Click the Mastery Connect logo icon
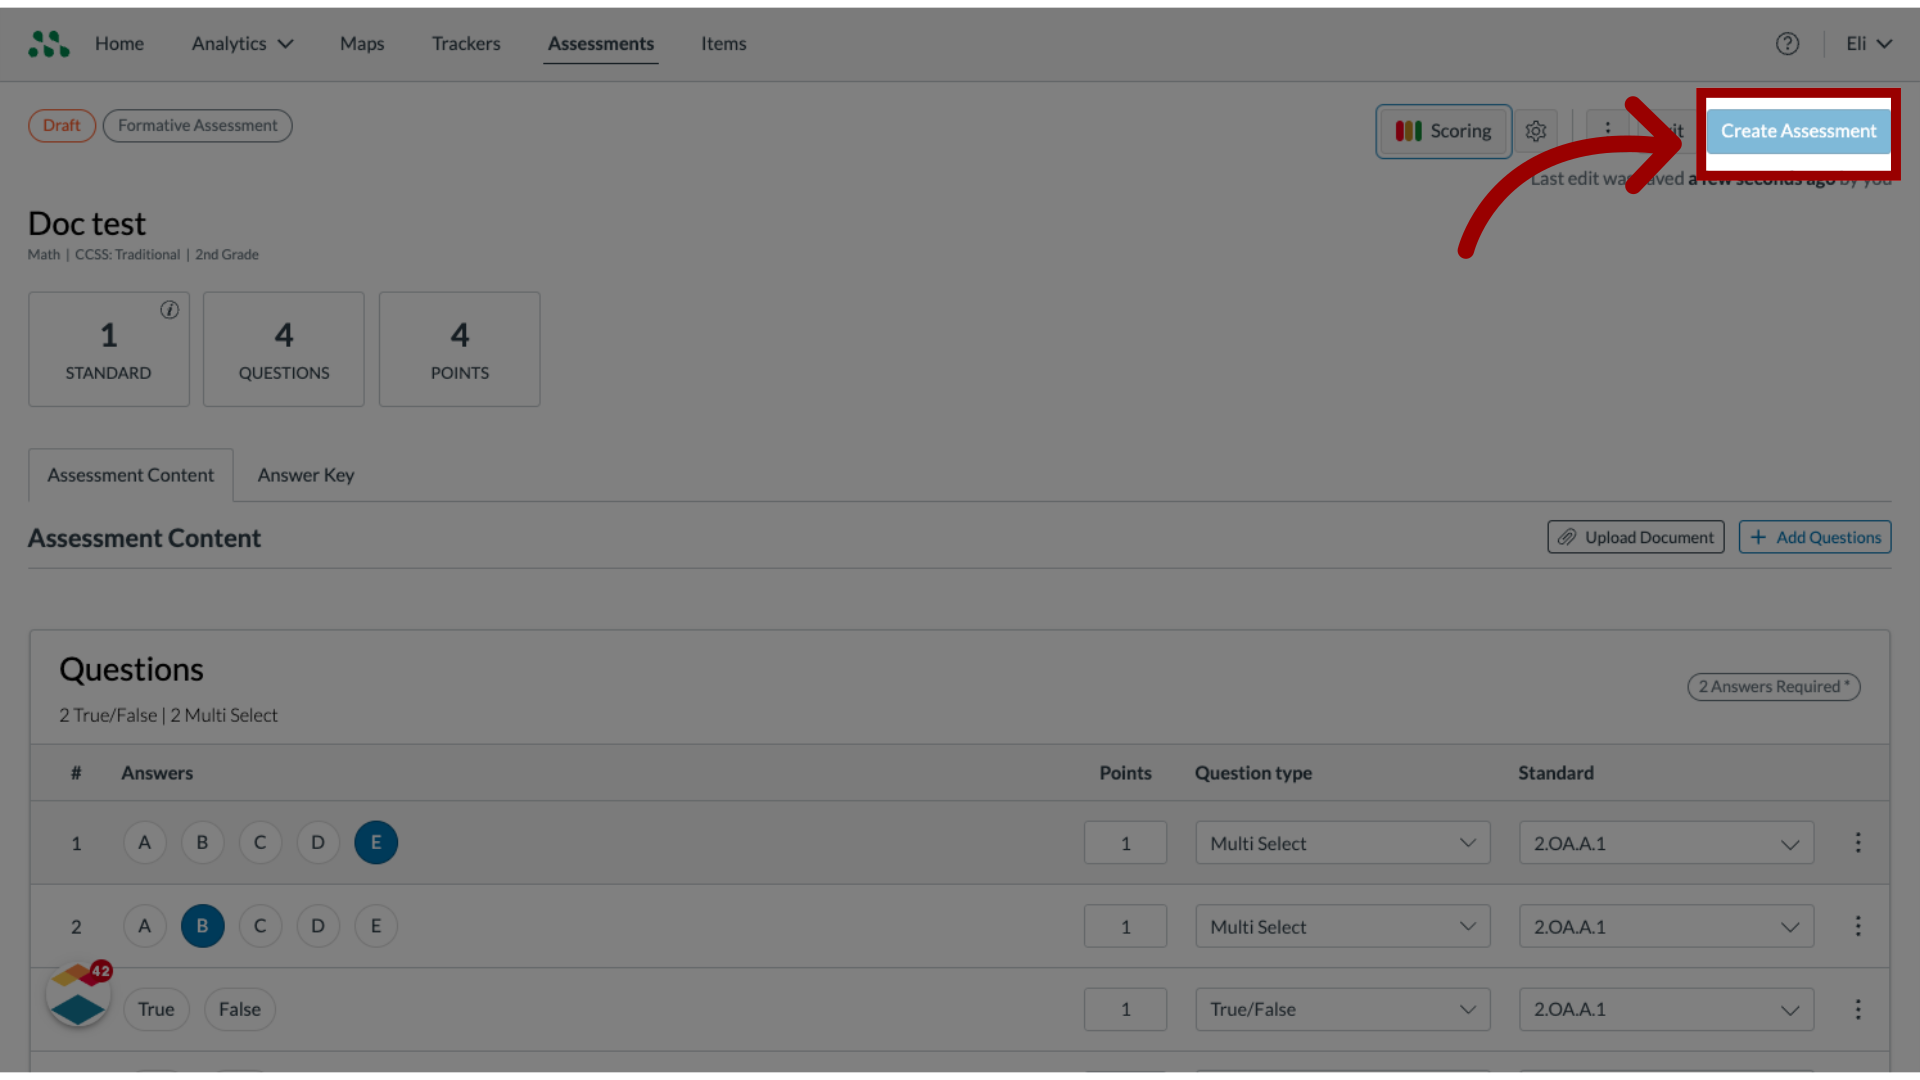 pos(49,44)
